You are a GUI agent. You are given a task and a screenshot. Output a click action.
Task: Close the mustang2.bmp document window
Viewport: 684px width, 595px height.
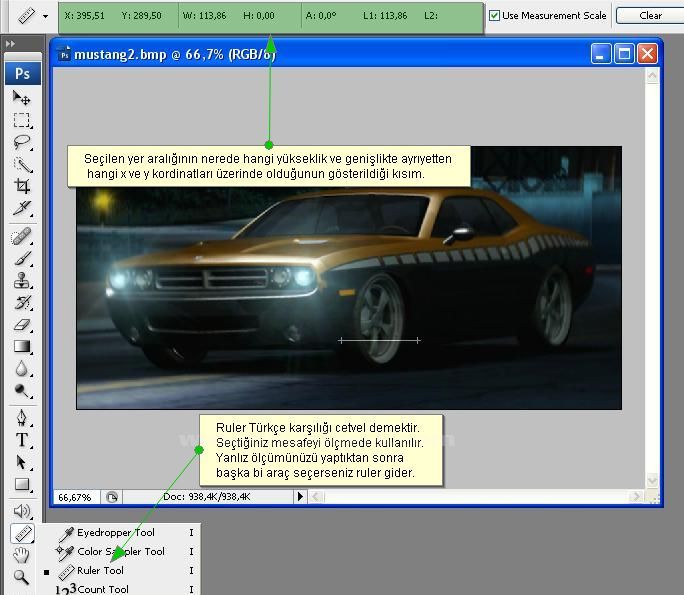(647, 54)
